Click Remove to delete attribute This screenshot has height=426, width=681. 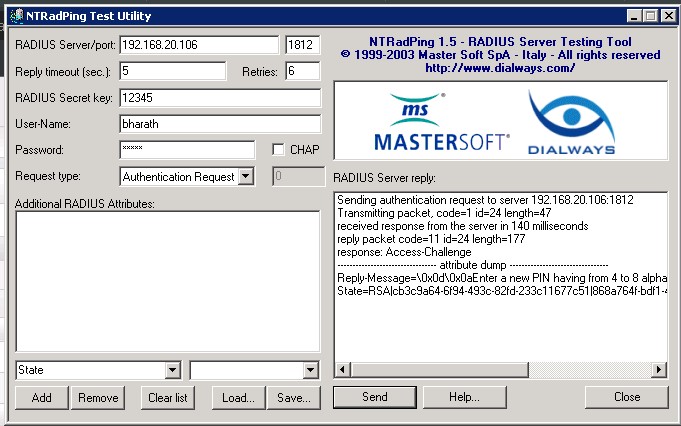[98, 397]
